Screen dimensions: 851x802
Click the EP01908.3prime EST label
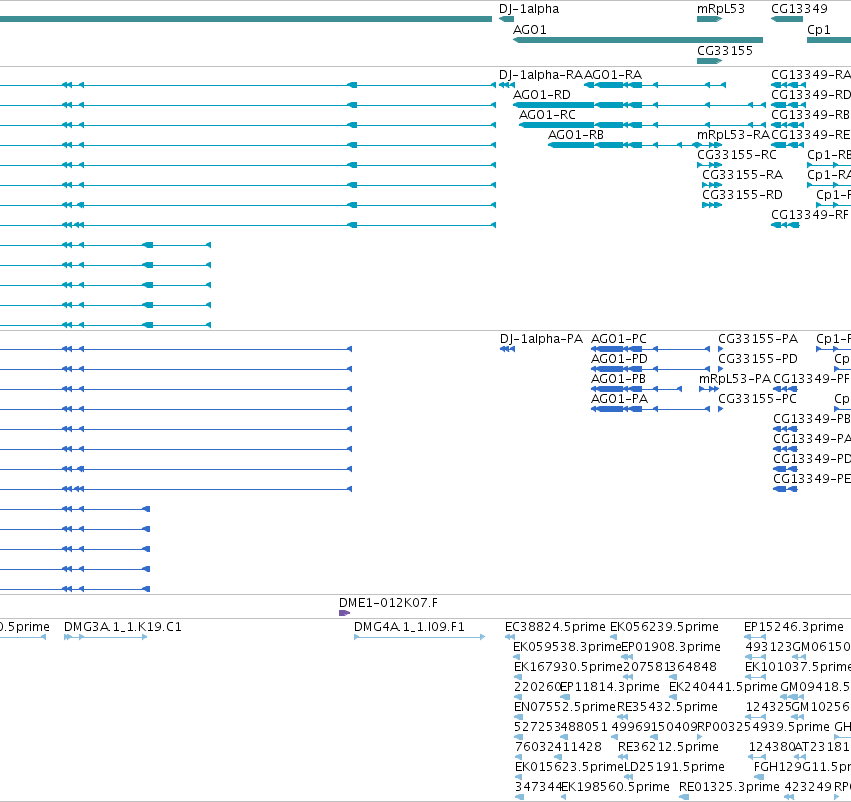(671, 647)
